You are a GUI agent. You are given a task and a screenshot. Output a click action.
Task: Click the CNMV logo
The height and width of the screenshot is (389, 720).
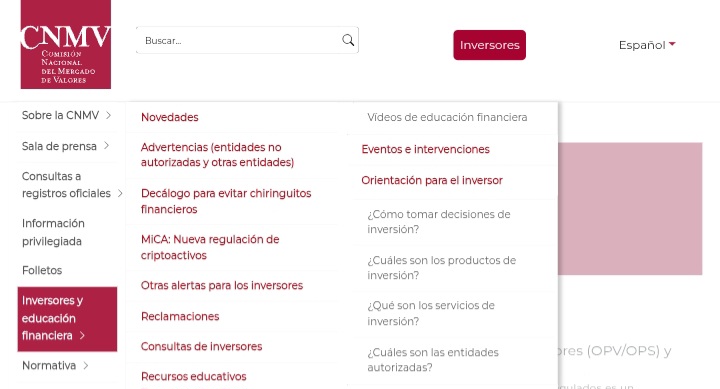66,44
